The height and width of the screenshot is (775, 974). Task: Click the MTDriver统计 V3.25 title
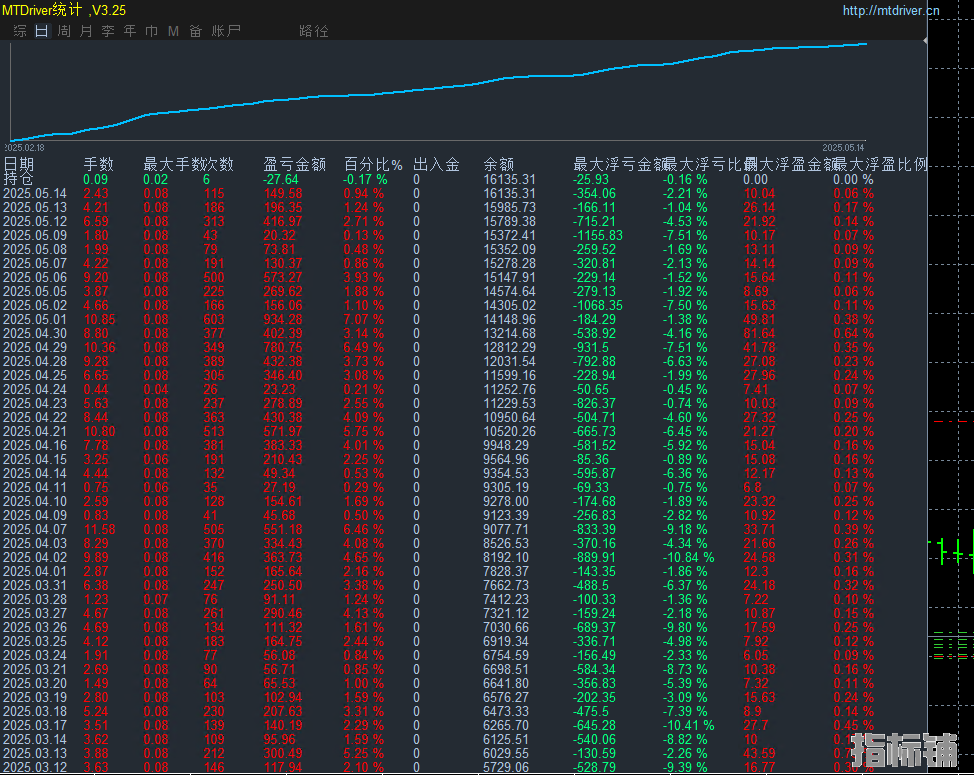64,10
